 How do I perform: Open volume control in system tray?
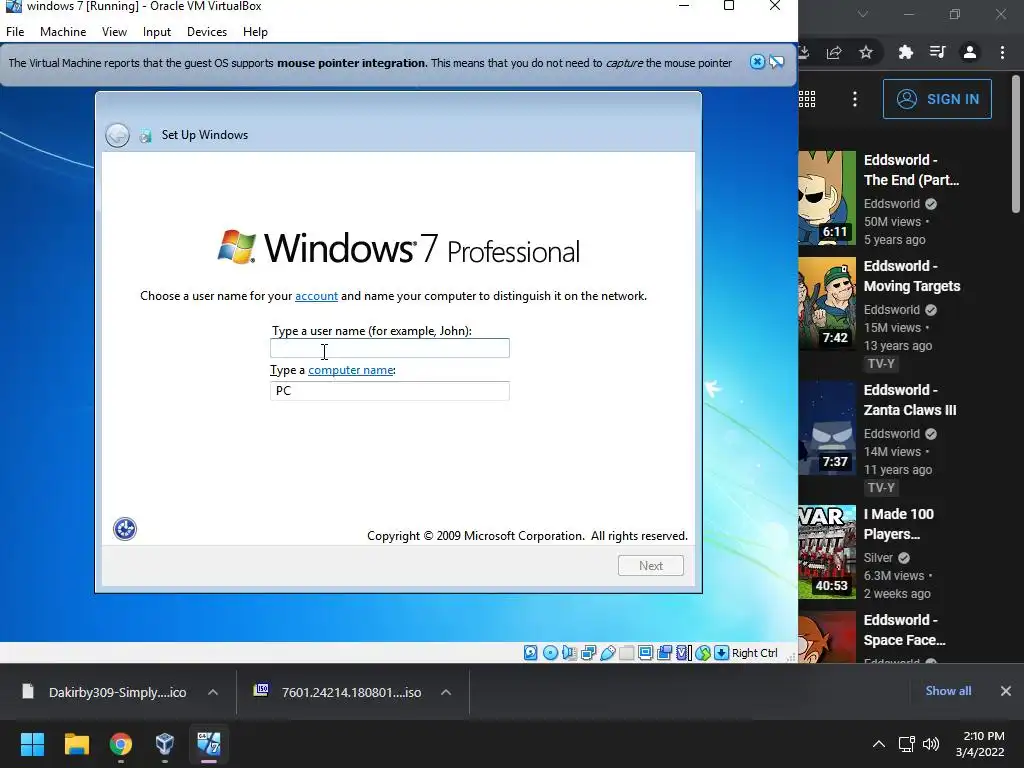(931, 744)
